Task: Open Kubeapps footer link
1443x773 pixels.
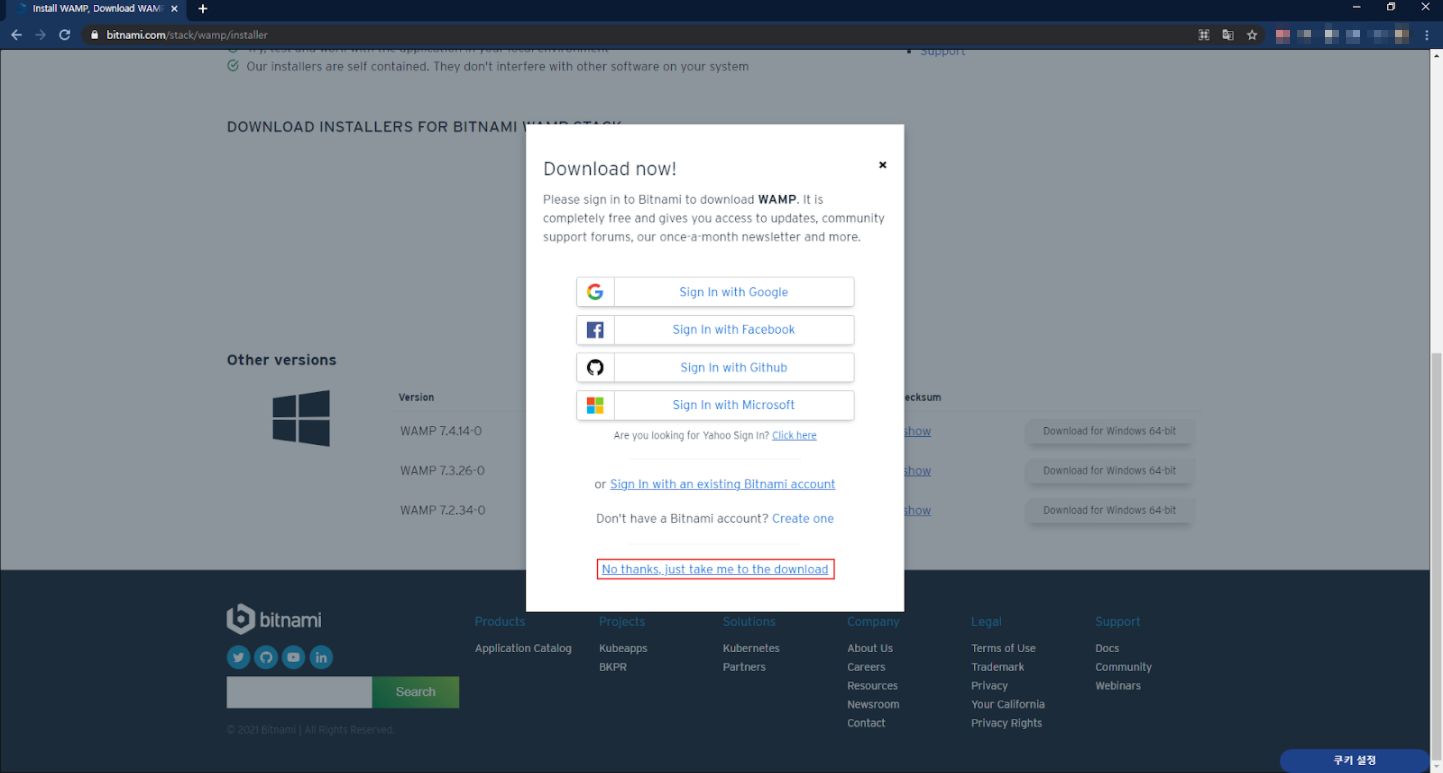Action: click(x=623, y=649)
